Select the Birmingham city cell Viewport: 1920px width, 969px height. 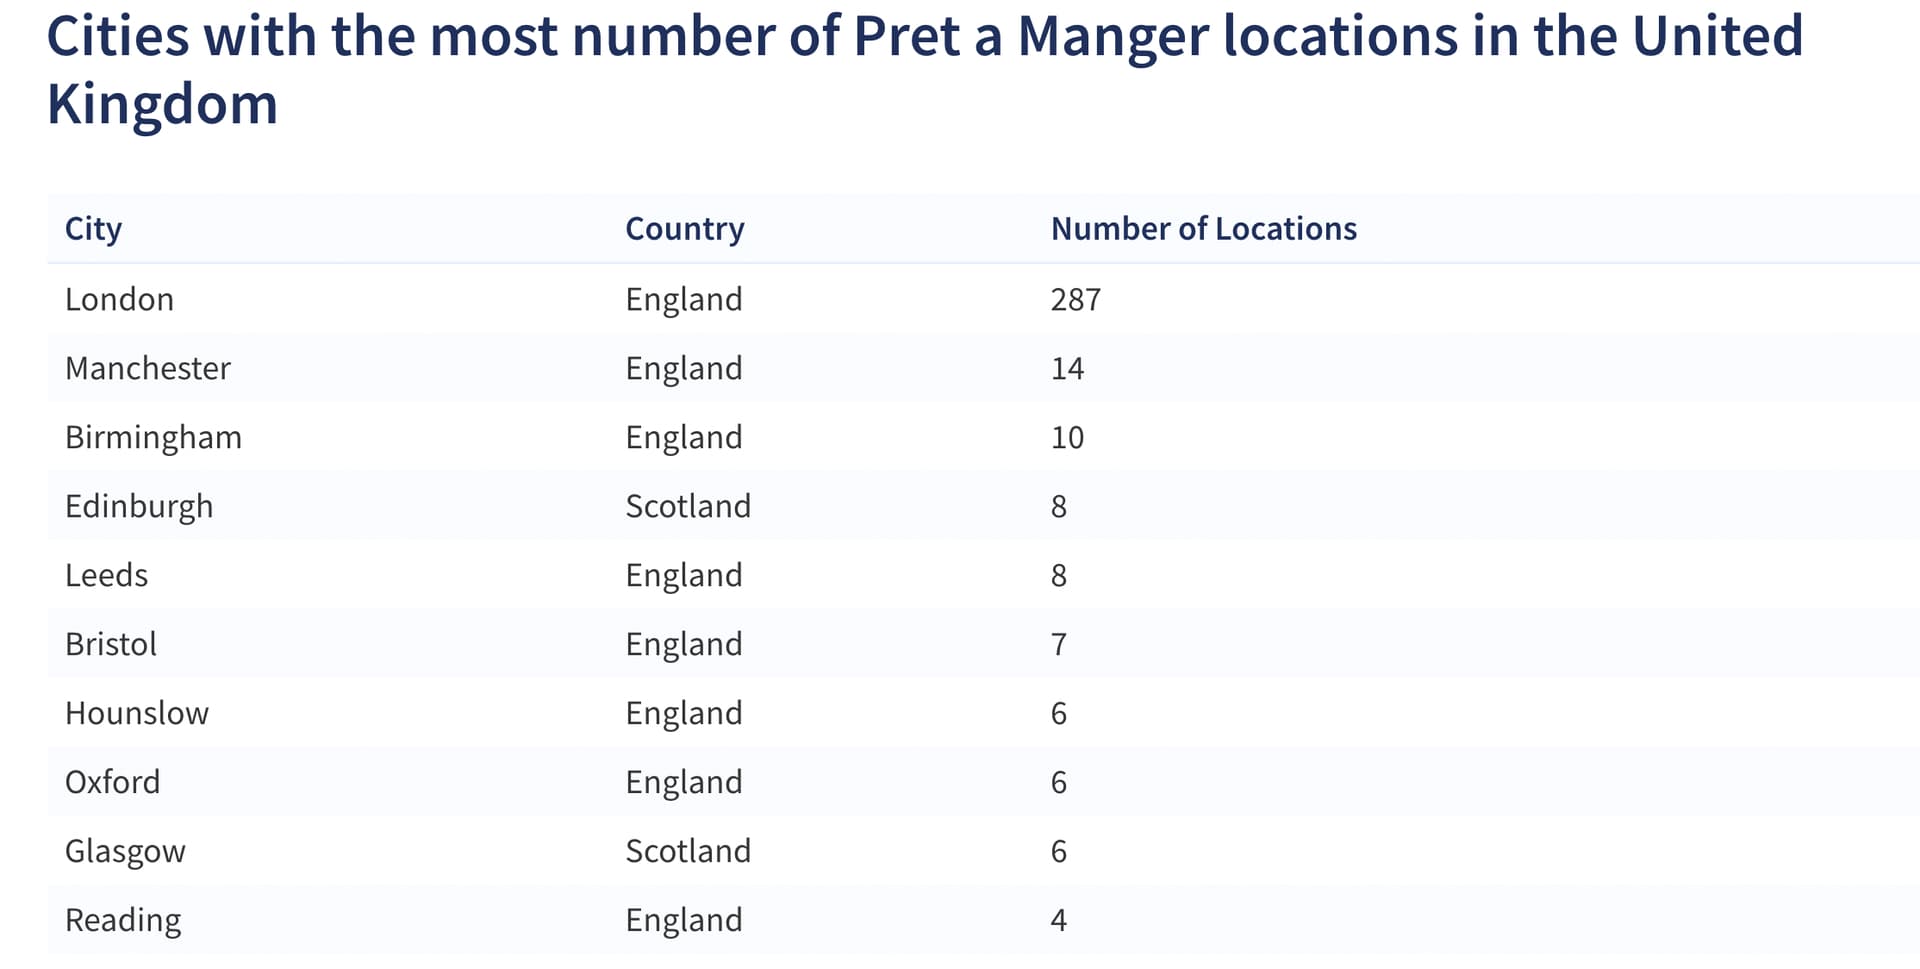[153, 437]
